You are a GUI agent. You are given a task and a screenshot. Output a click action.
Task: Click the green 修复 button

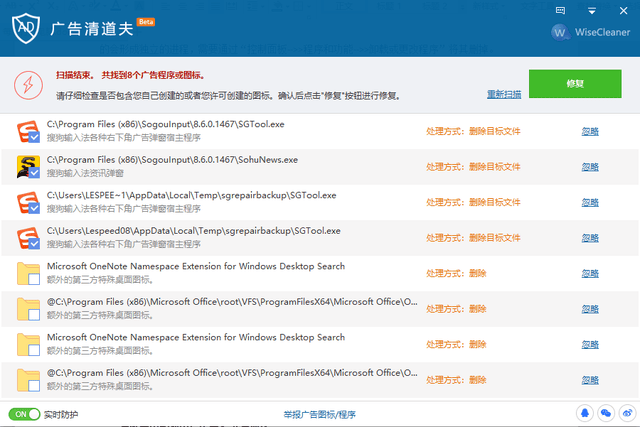pyautogui.click(x=575, y=84)
